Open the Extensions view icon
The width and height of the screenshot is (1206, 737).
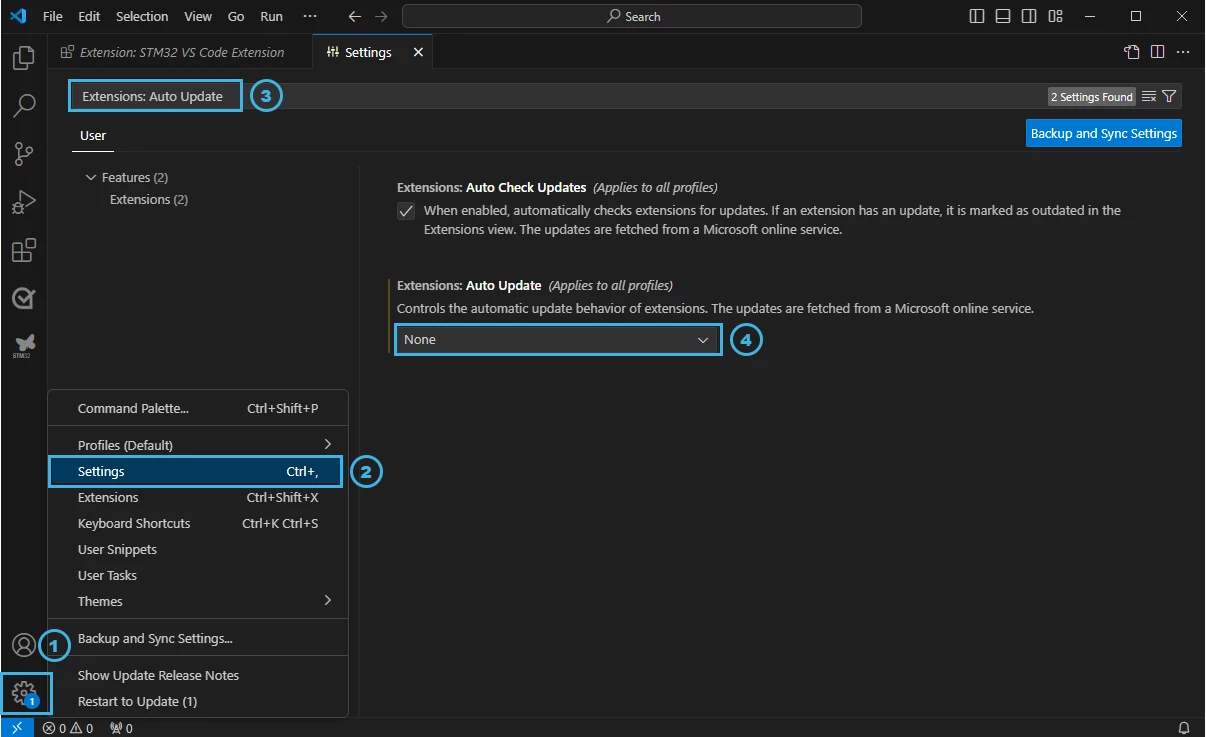click(x=24, y=249)
